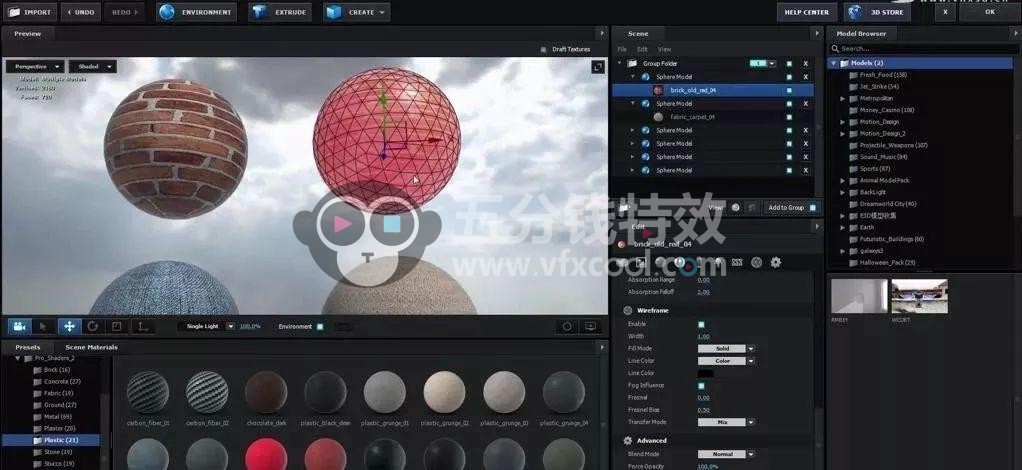The image size is (1022, 470).
Task: Click the Extrude tool
Action: pyautogui.click(x=280, y=12)
